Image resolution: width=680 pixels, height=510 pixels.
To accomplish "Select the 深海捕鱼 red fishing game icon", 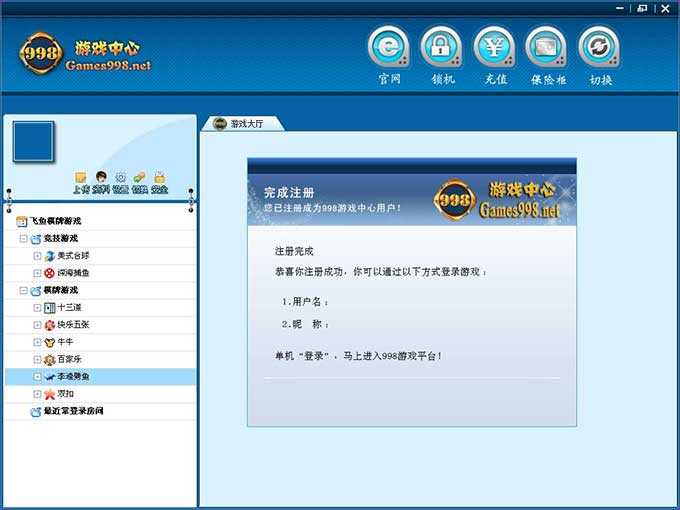I will (49, 273).
